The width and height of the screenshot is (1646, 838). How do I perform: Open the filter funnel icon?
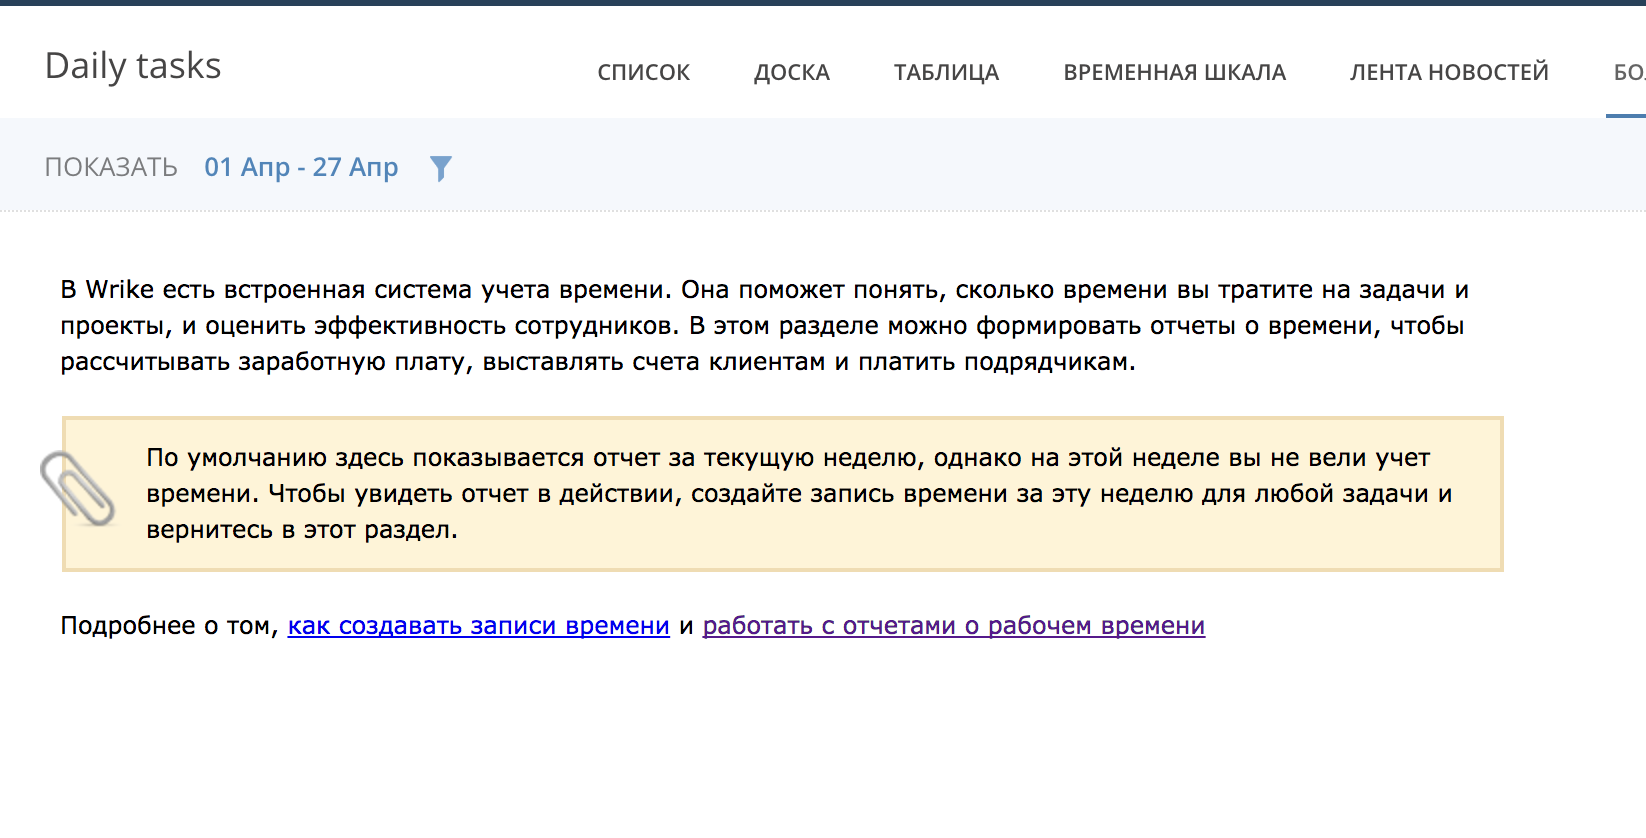tap(440, 168)
